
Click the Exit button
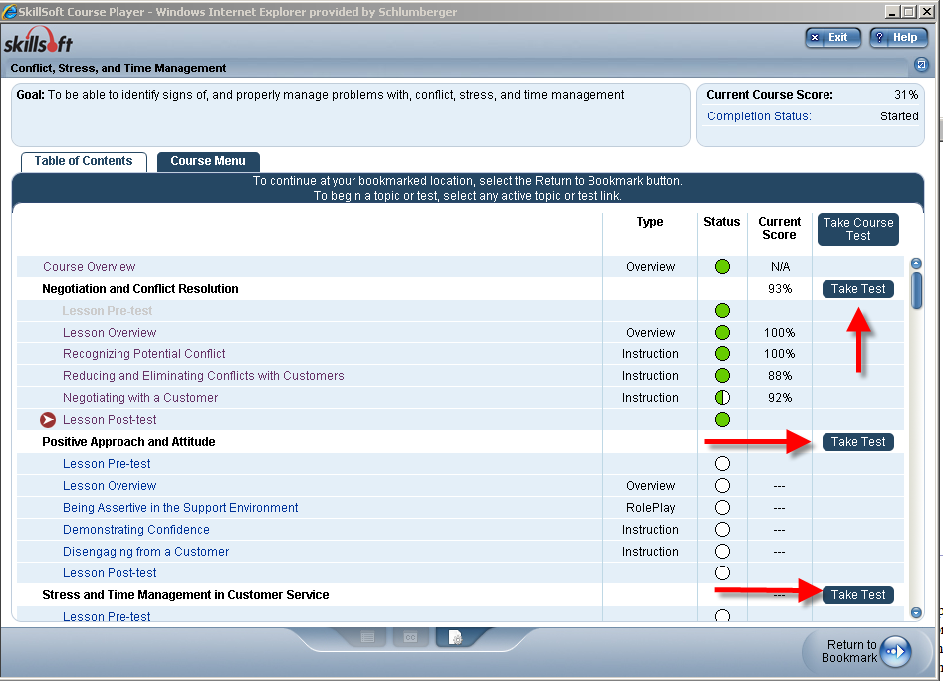tap(833, 37)
